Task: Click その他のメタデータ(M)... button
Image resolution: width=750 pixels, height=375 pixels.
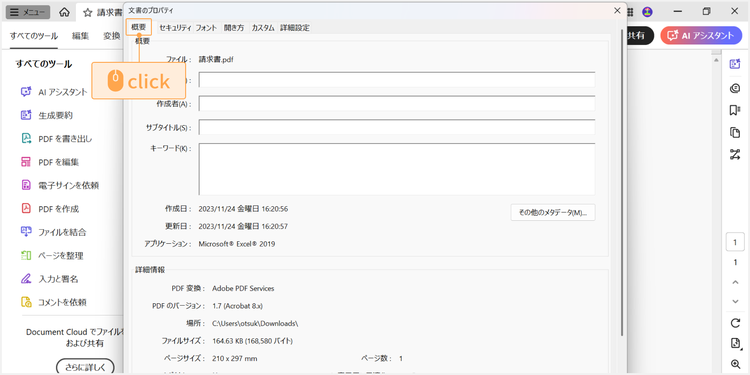Action: (553, 212)
